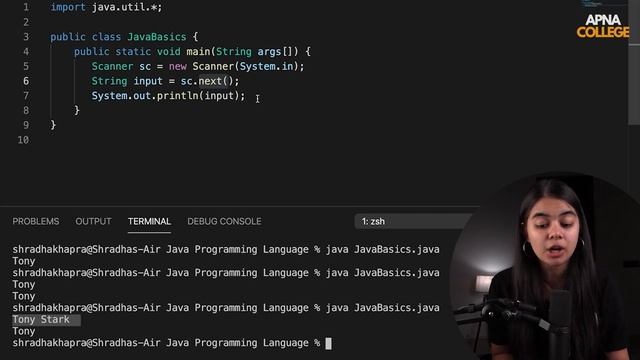Select the TERMINAL tab
This screenshot has width=640, height=360.
(x=149, y=221)
